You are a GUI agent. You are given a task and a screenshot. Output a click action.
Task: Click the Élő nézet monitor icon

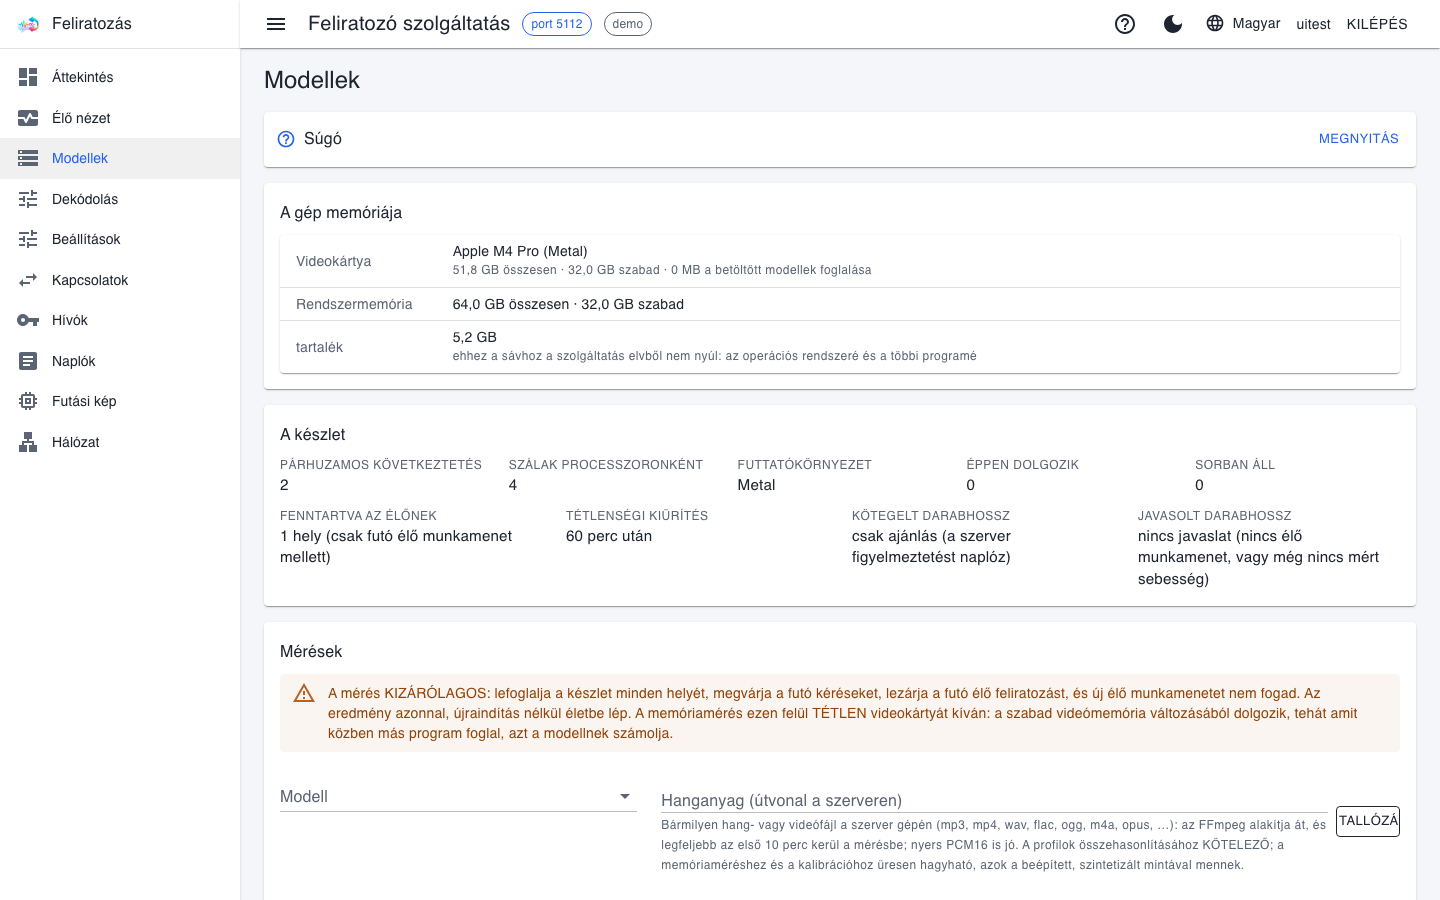[28, 118]
